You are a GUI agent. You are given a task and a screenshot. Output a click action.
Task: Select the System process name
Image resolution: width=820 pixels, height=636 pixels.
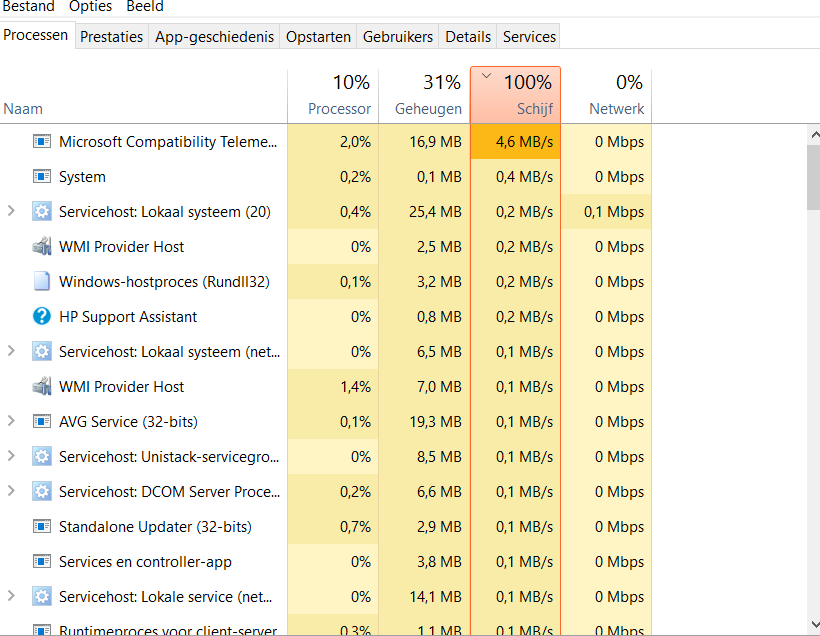82,177
